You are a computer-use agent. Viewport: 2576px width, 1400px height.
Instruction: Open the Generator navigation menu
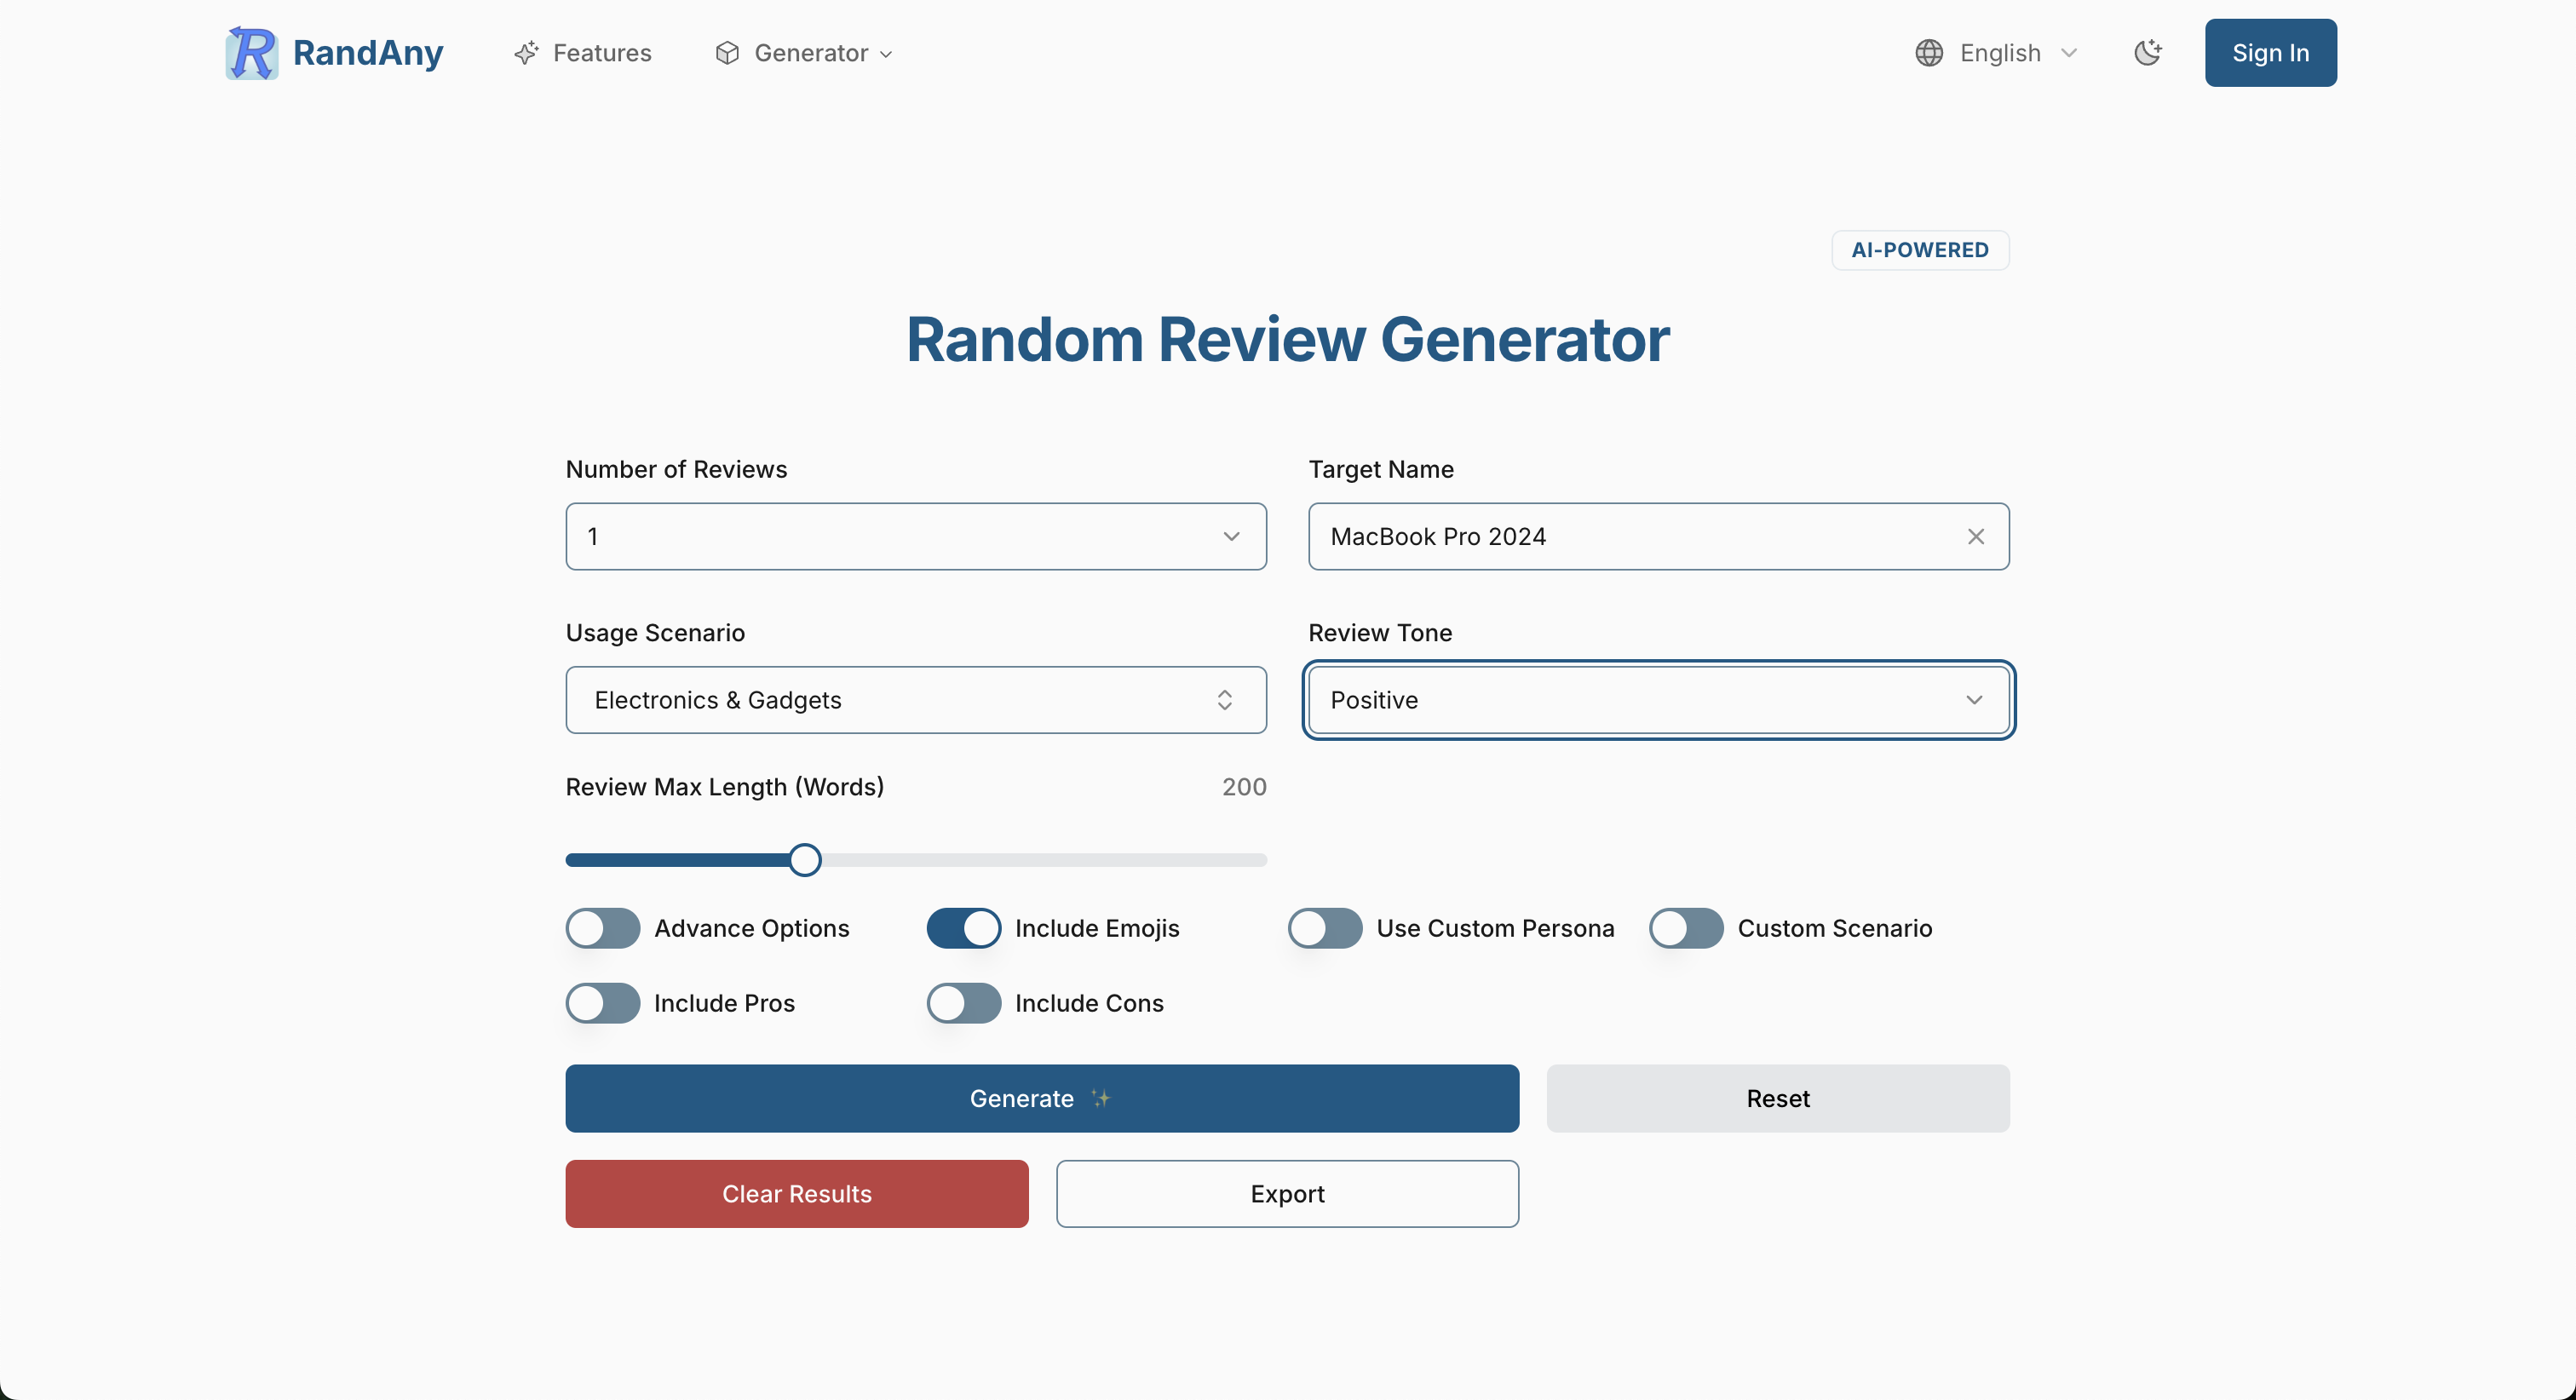click(x=811, y=53)
